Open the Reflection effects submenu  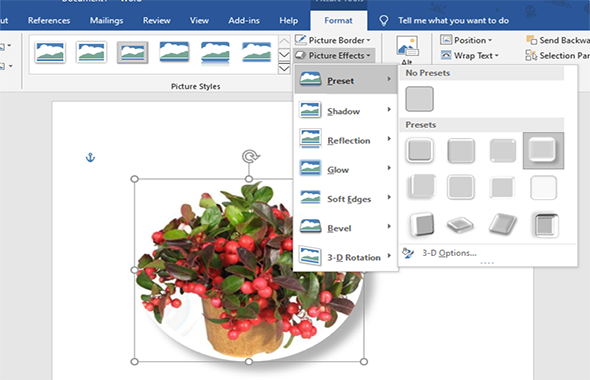coord(345,140)
